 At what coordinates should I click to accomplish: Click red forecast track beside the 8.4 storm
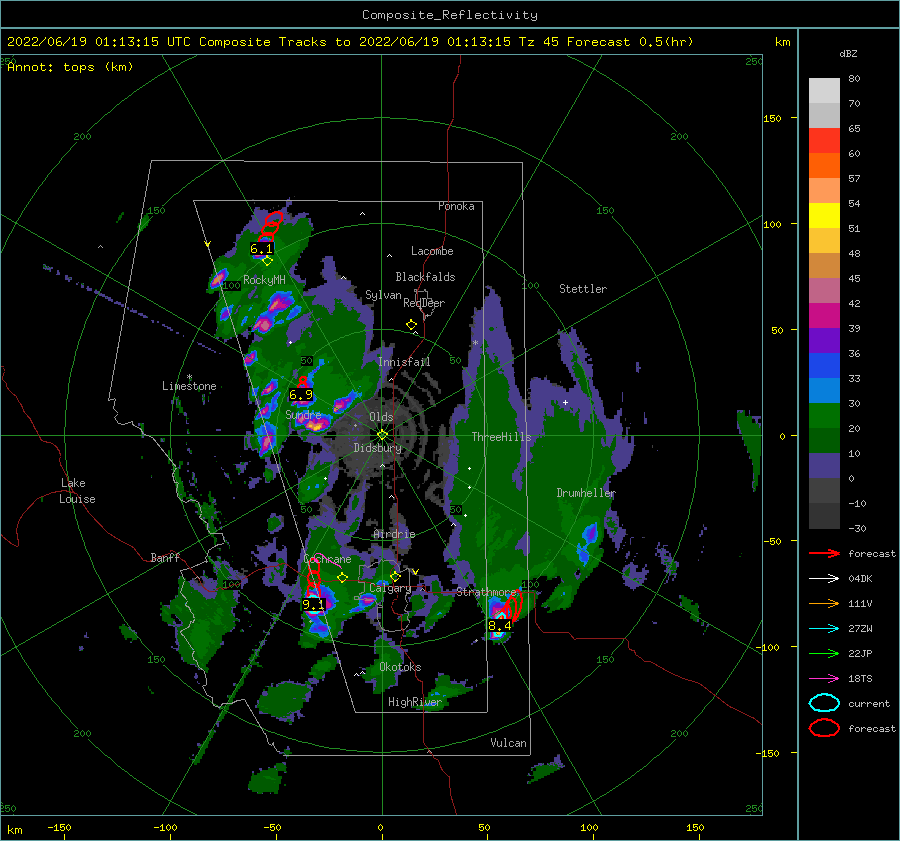(x=511, y=607)
